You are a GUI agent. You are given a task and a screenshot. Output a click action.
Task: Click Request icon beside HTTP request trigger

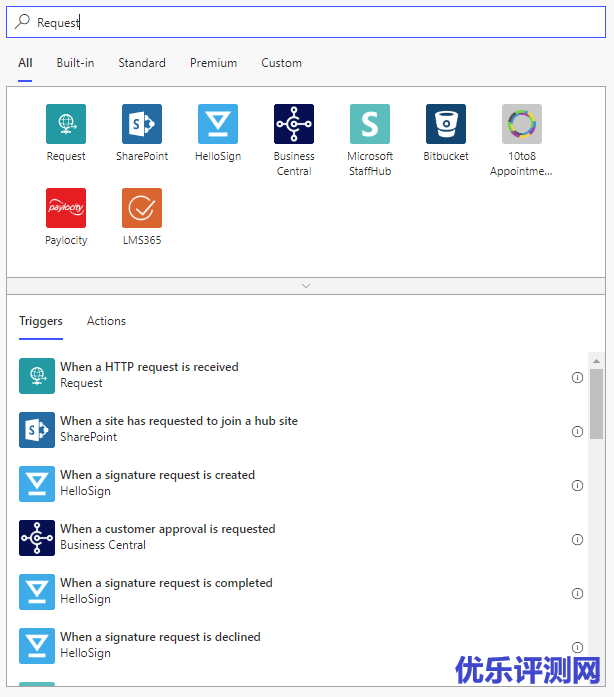pyautogui.click(x=37, y=376)
